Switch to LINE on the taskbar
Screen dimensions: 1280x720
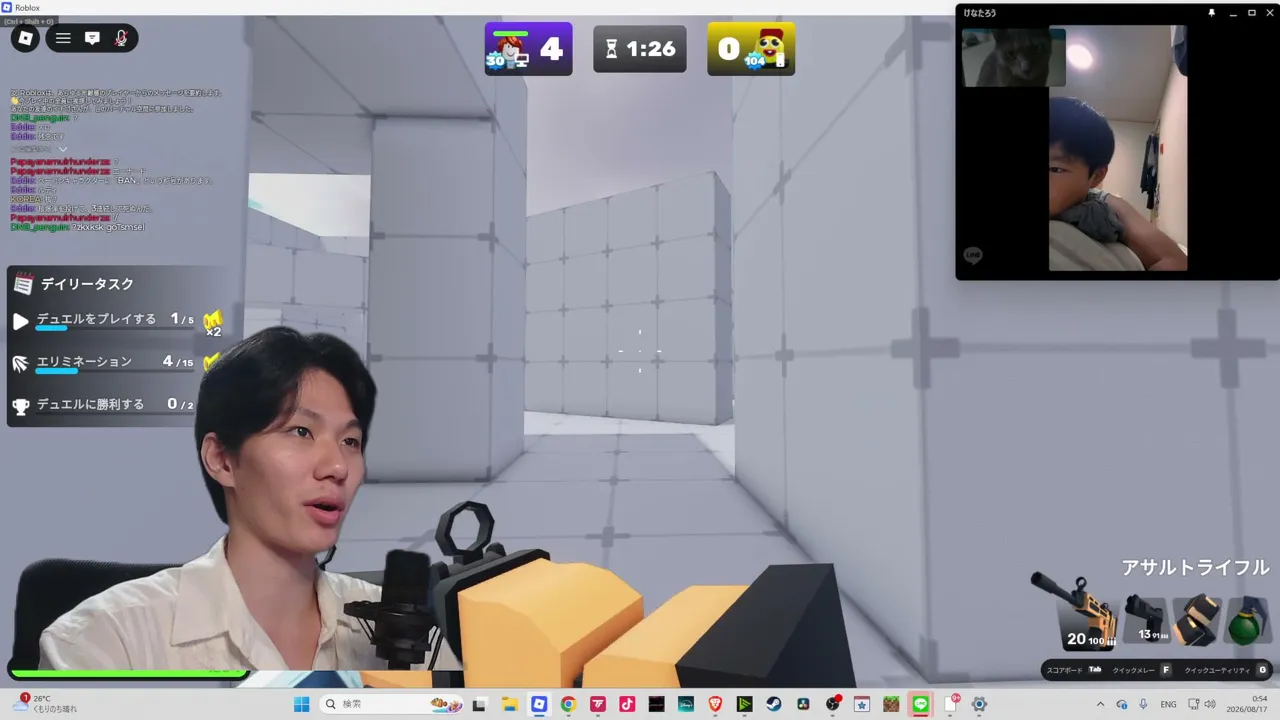pyautogui.click(x=921, y=704)
